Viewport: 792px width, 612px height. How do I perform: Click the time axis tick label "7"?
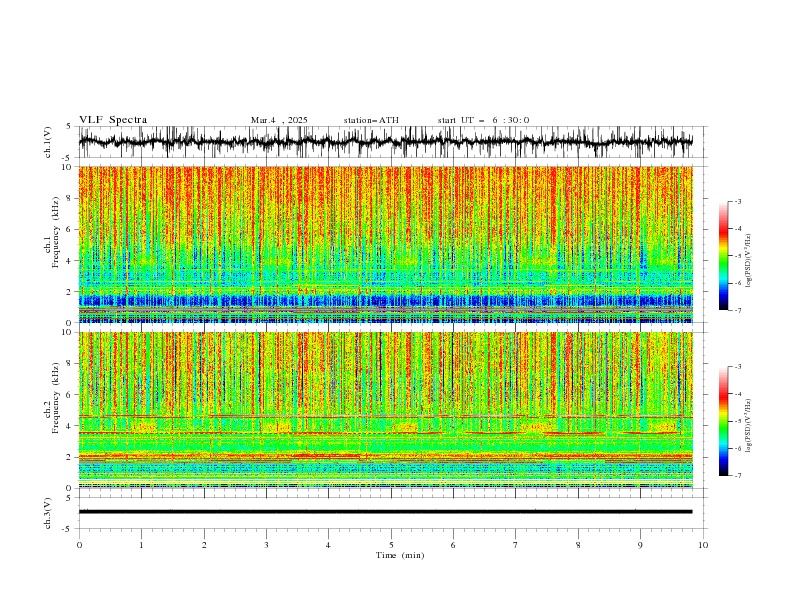516,545
